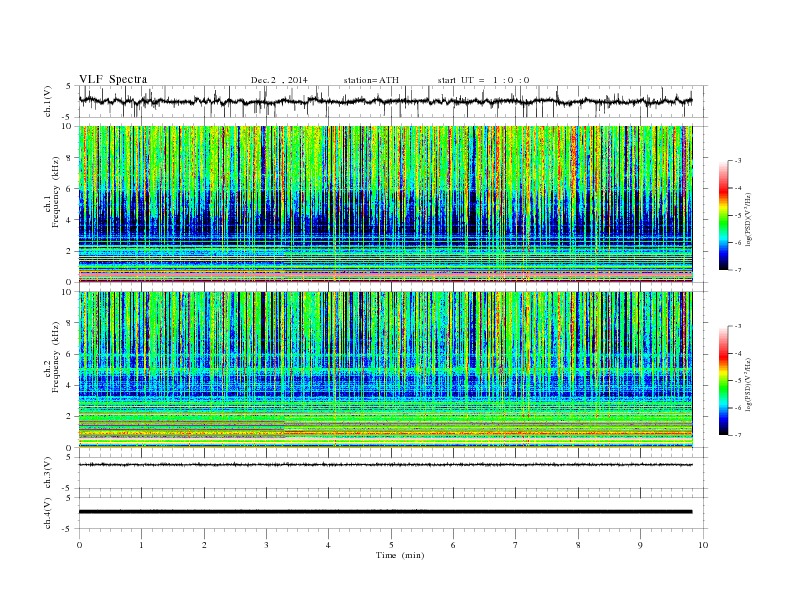Viewport: 792px width, 612px height.
Task: Click the ch.2 spectrogram plot
Action: (x=385, y=370)
